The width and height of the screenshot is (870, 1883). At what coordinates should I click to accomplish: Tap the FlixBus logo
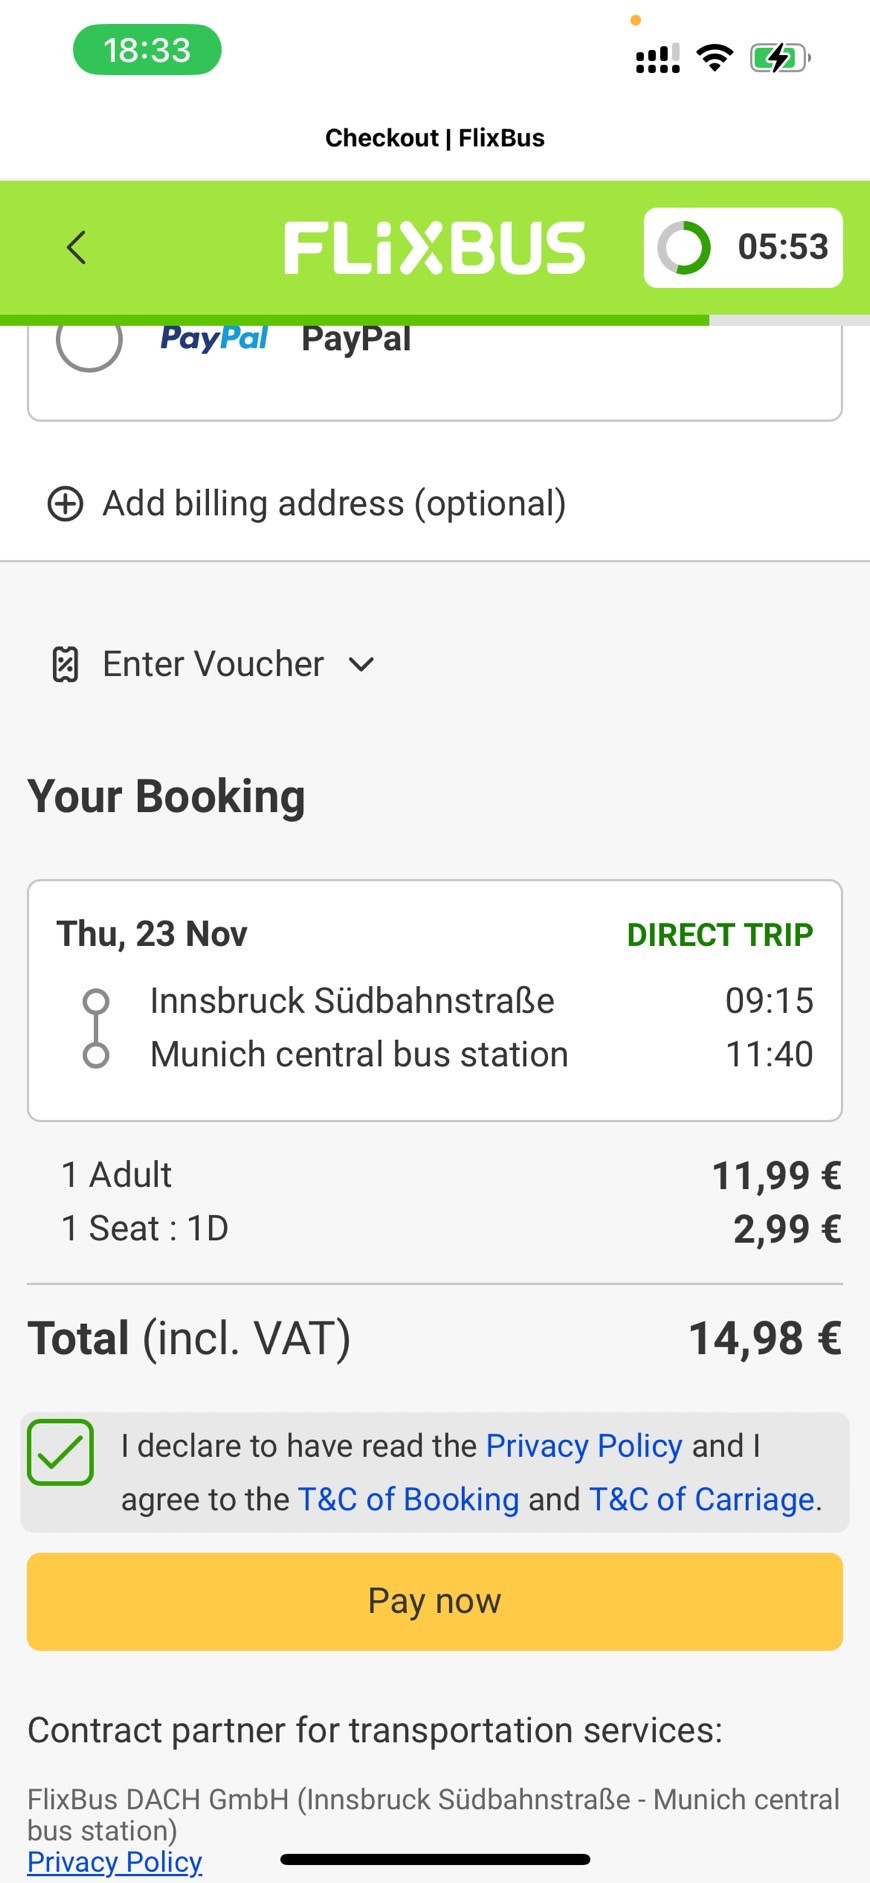[x=434, y=248]
